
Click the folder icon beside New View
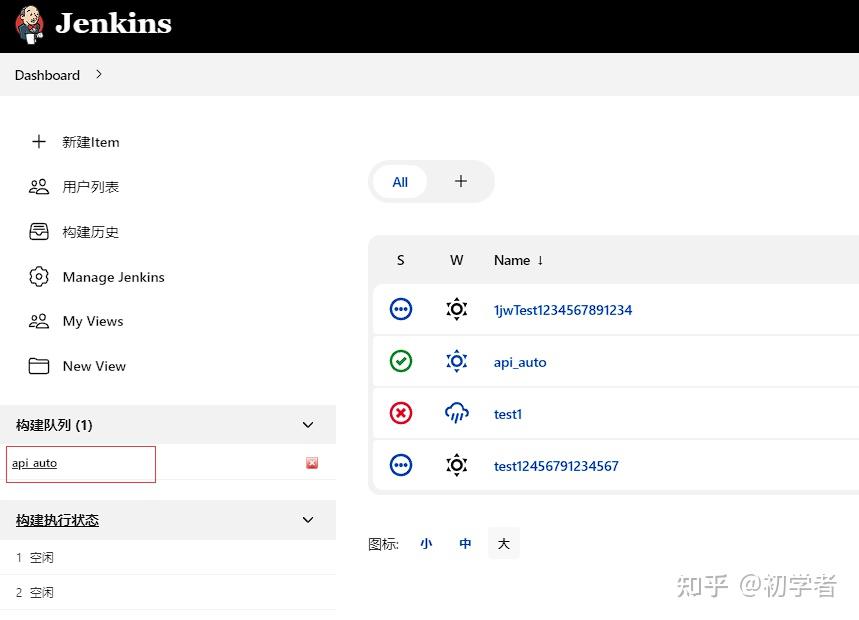tap(38, 366)
